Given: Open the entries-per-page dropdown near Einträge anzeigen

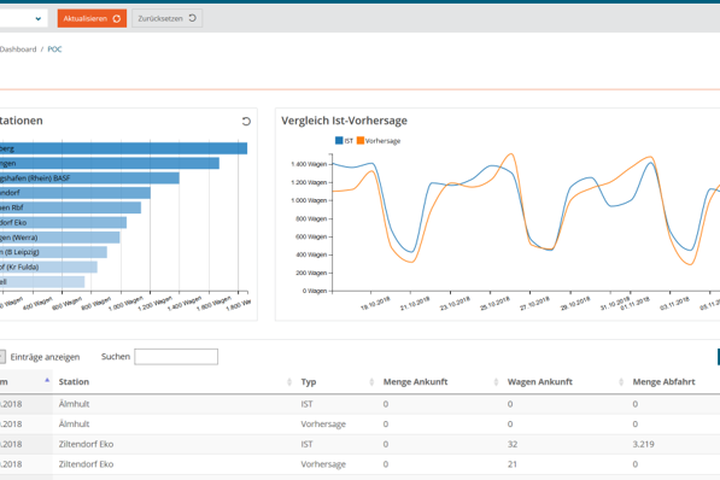Looking at the screenshot, I should coord(3,357).
